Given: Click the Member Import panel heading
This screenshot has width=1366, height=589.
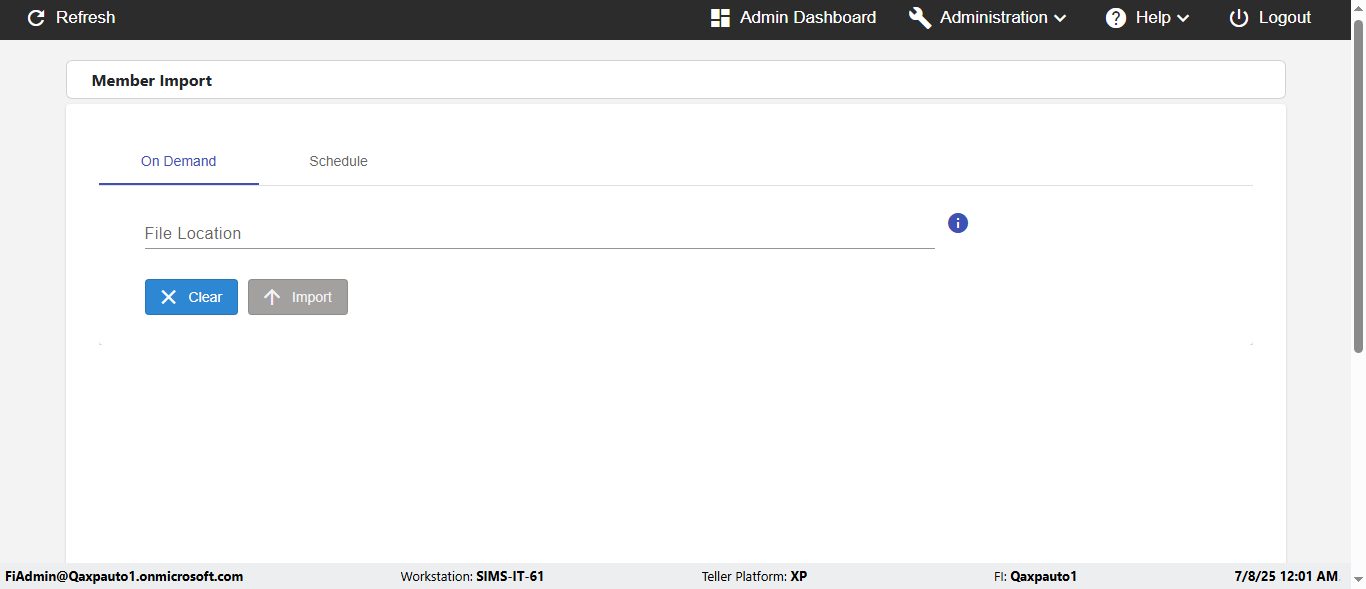Looking at the screenshot, I should (152, 81).
